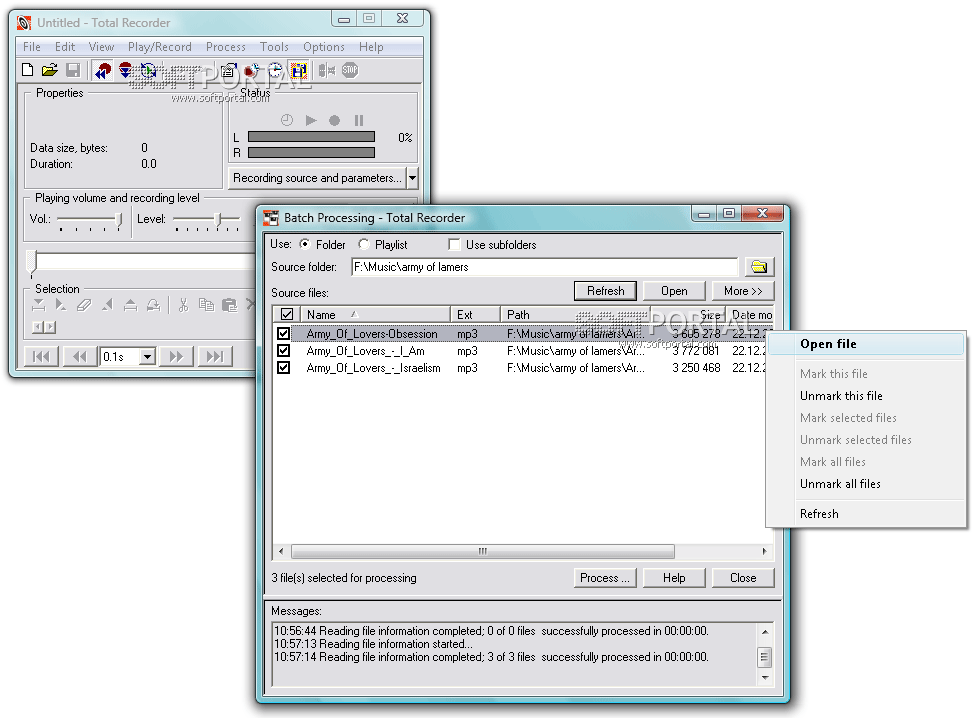Uncheck the Army_Of_Lovers_-_Israelism checkbox
Viewport: 980px width, 718px height.
click(x=284, y=367)
